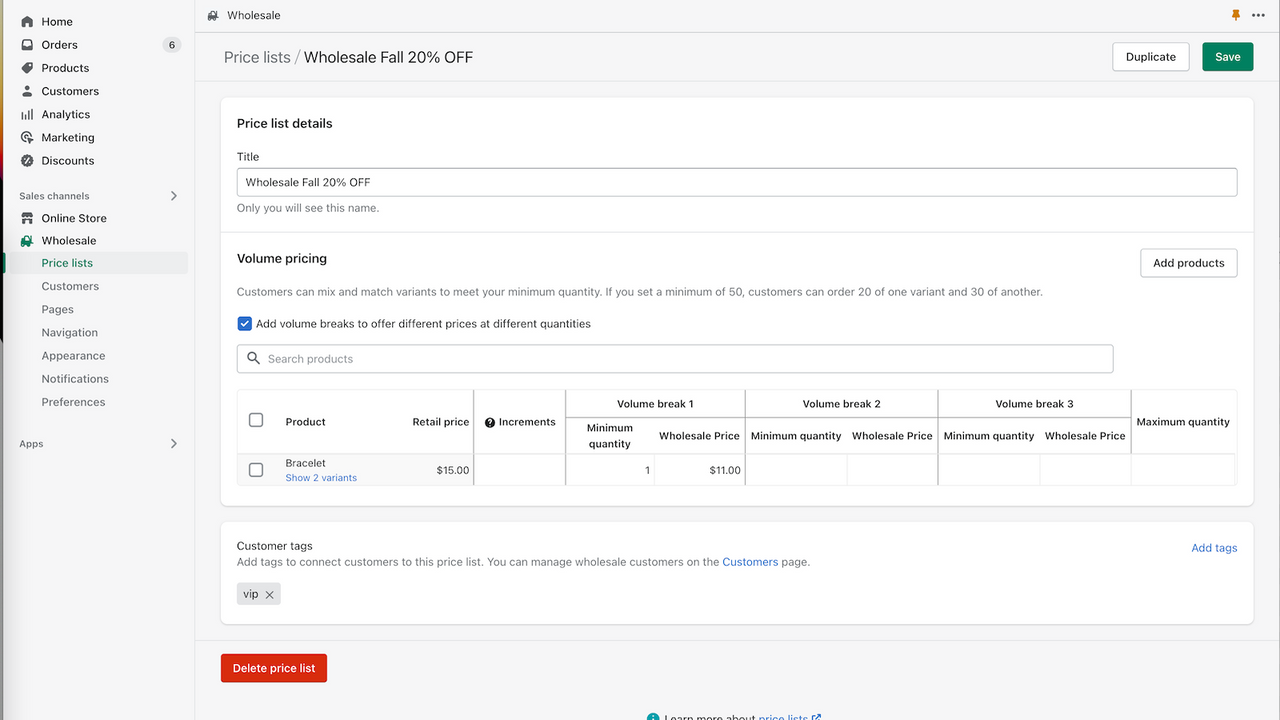This screenshot has height=720, width=1280.
Task: Click the Home house icon in sidebar
Action: (27, 21)
